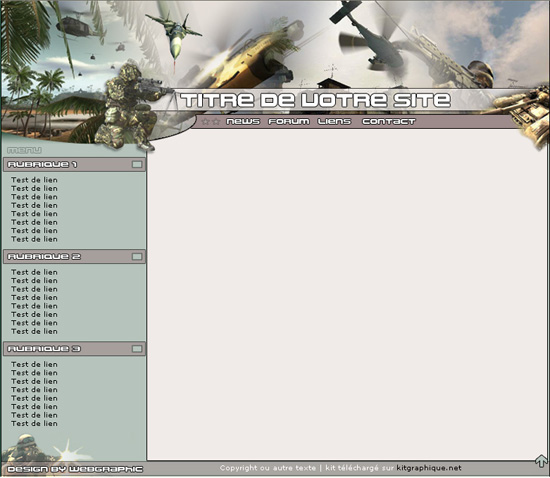Open last Test de lien under Rubrique 1

click(34, 239)
